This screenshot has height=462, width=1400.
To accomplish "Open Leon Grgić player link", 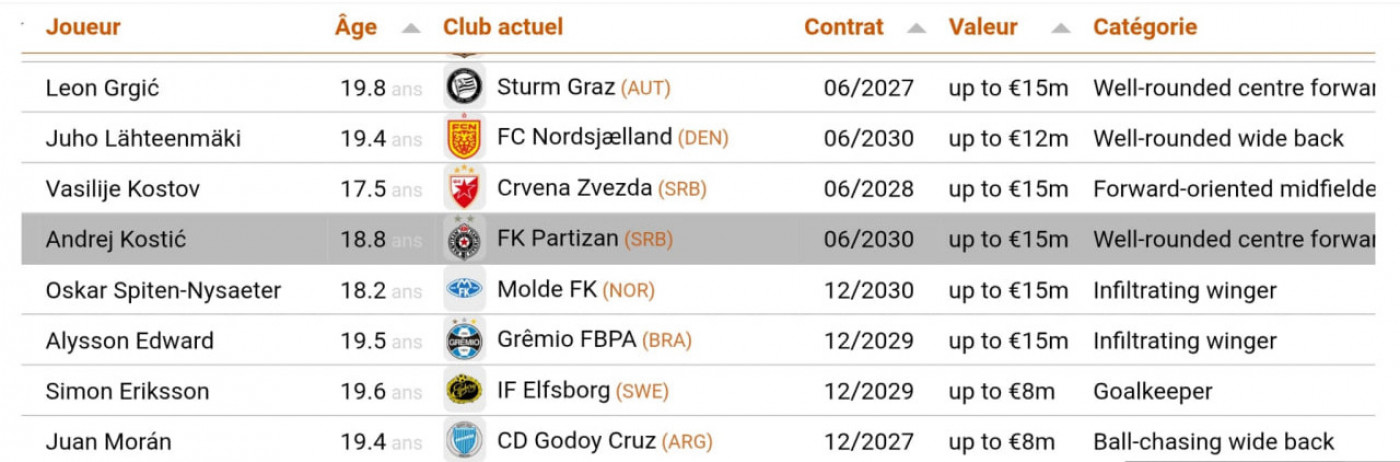I will (102, 88).
